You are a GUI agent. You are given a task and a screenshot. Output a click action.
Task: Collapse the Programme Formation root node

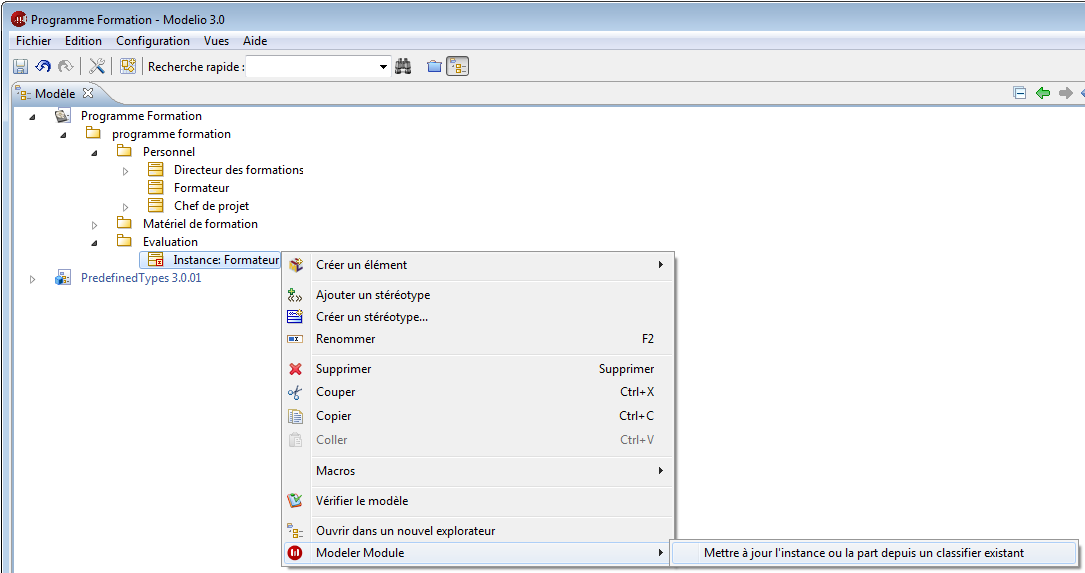[32, 117]
